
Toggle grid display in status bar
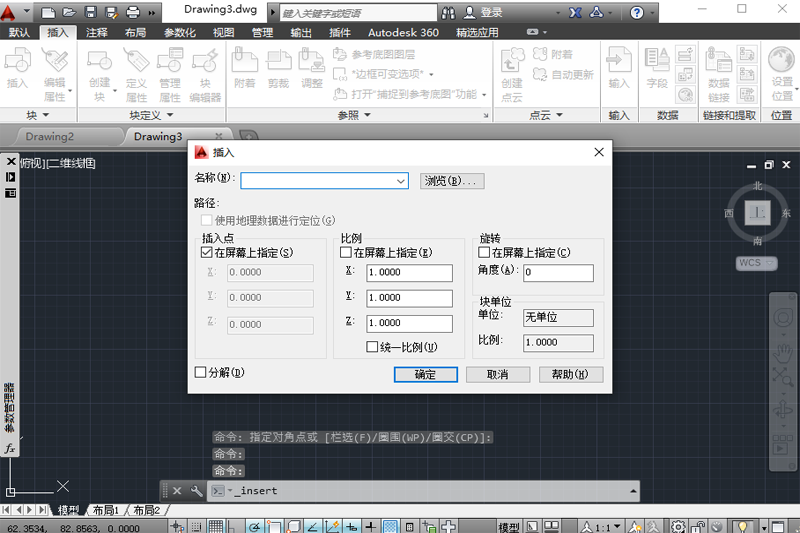point(216,526)
